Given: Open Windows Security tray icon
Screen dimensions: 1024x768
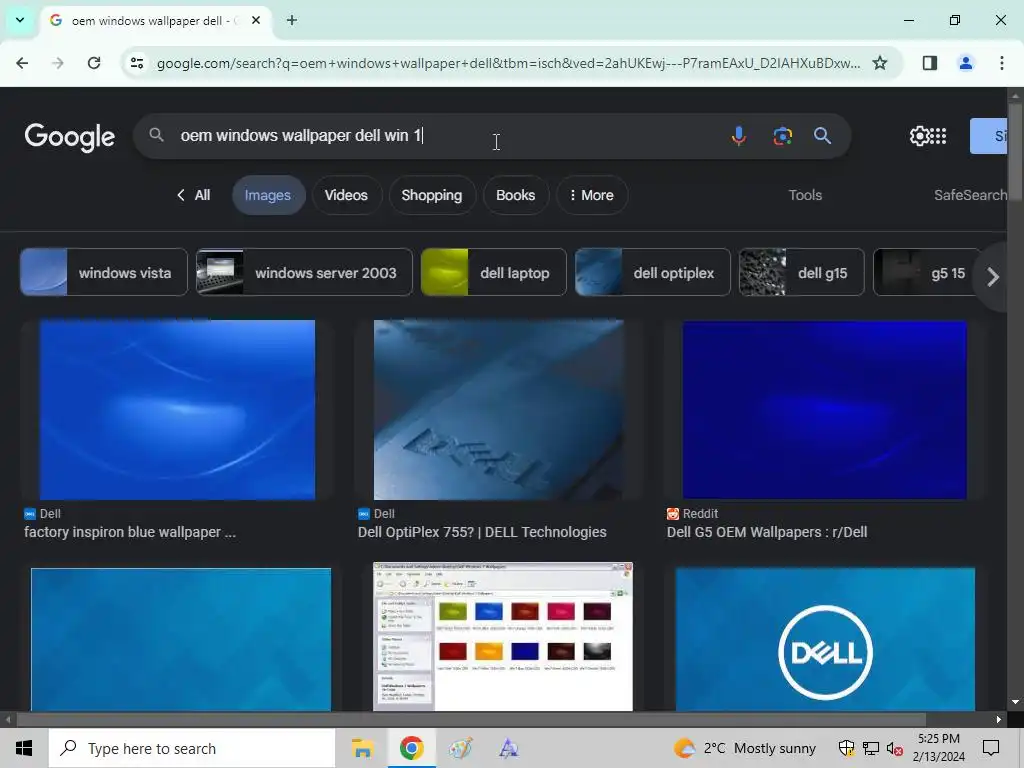Looking at the screenshot, I should click(846, 748).
